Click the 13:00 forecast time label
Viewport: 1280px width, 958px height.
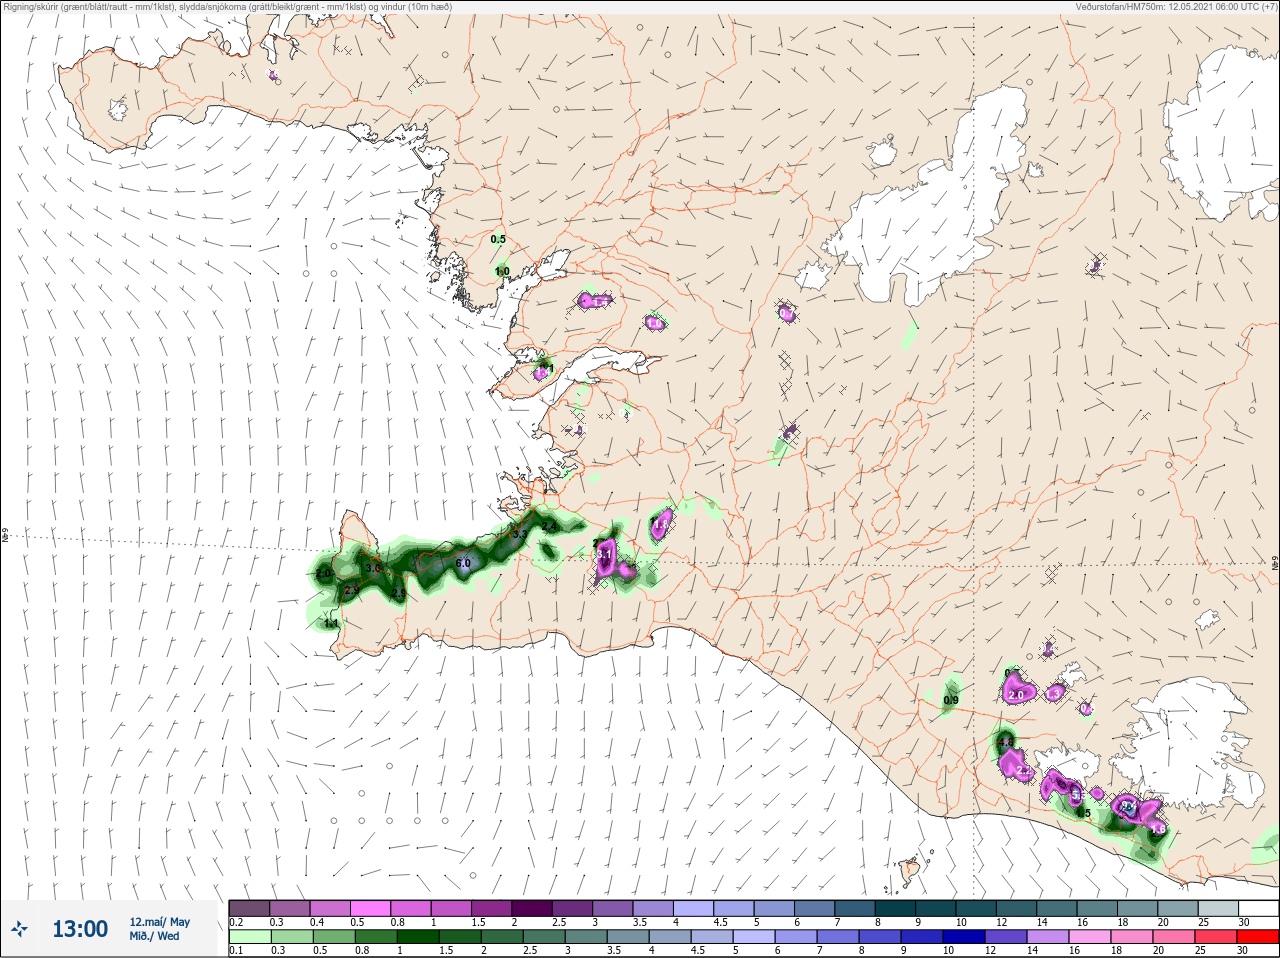80,929
